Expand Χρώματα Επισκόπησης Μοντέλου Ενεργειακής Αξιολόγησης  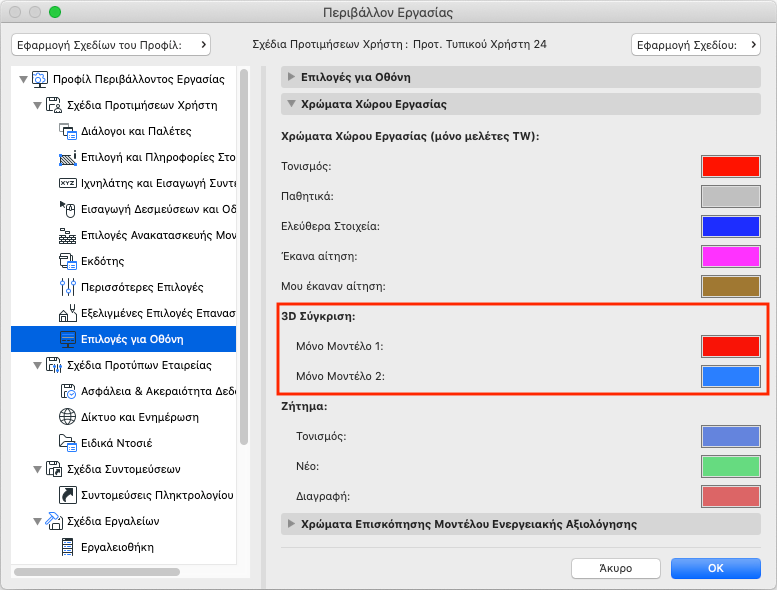(x=291, y=524)
